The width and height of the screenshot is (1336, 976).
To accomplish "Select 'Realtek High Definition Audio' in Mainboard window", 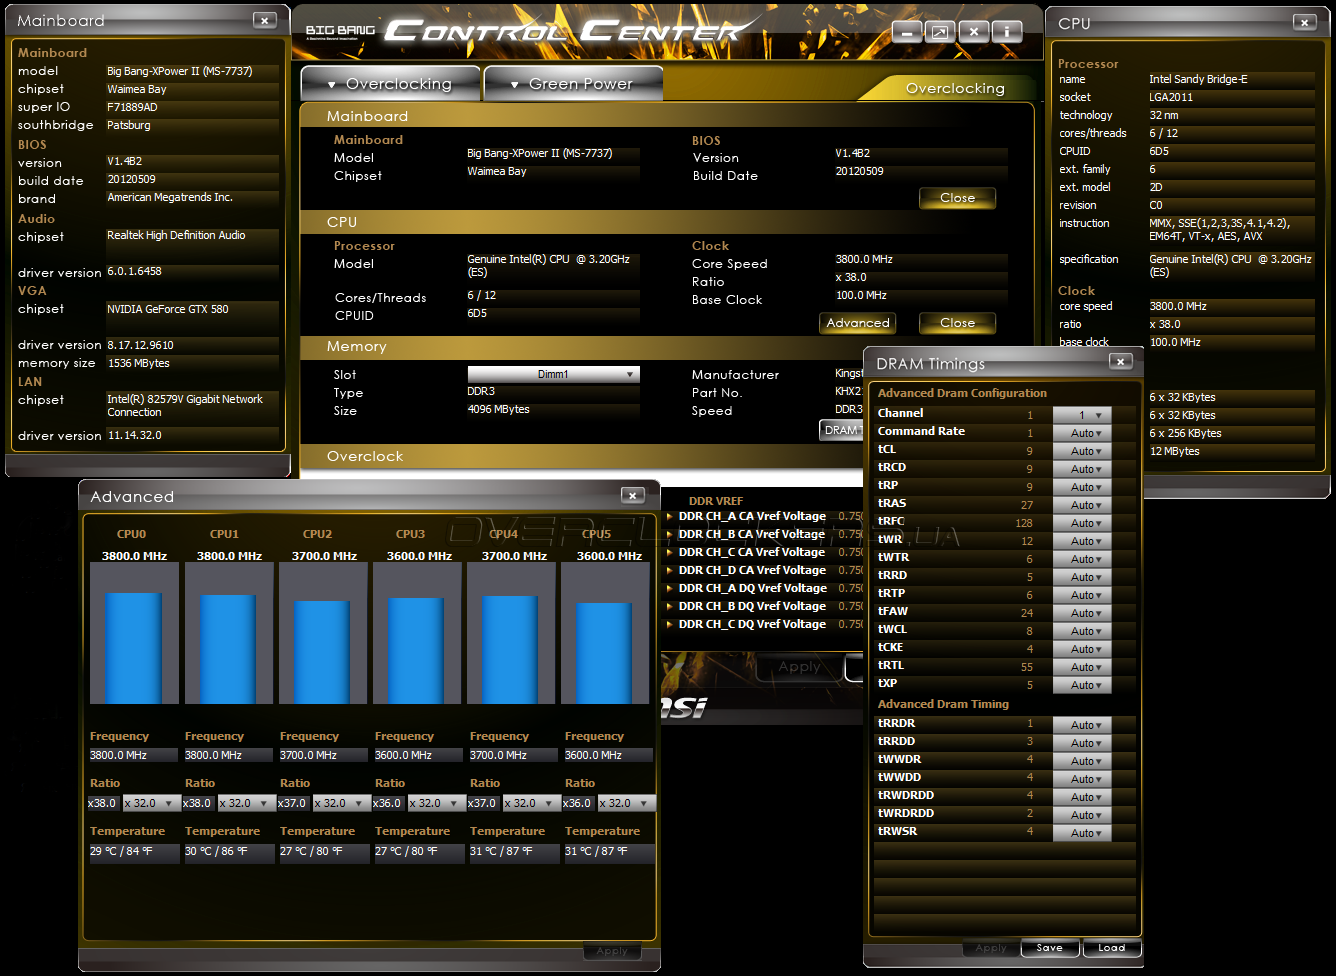I will pyautogui.click(x=176, y=235).
